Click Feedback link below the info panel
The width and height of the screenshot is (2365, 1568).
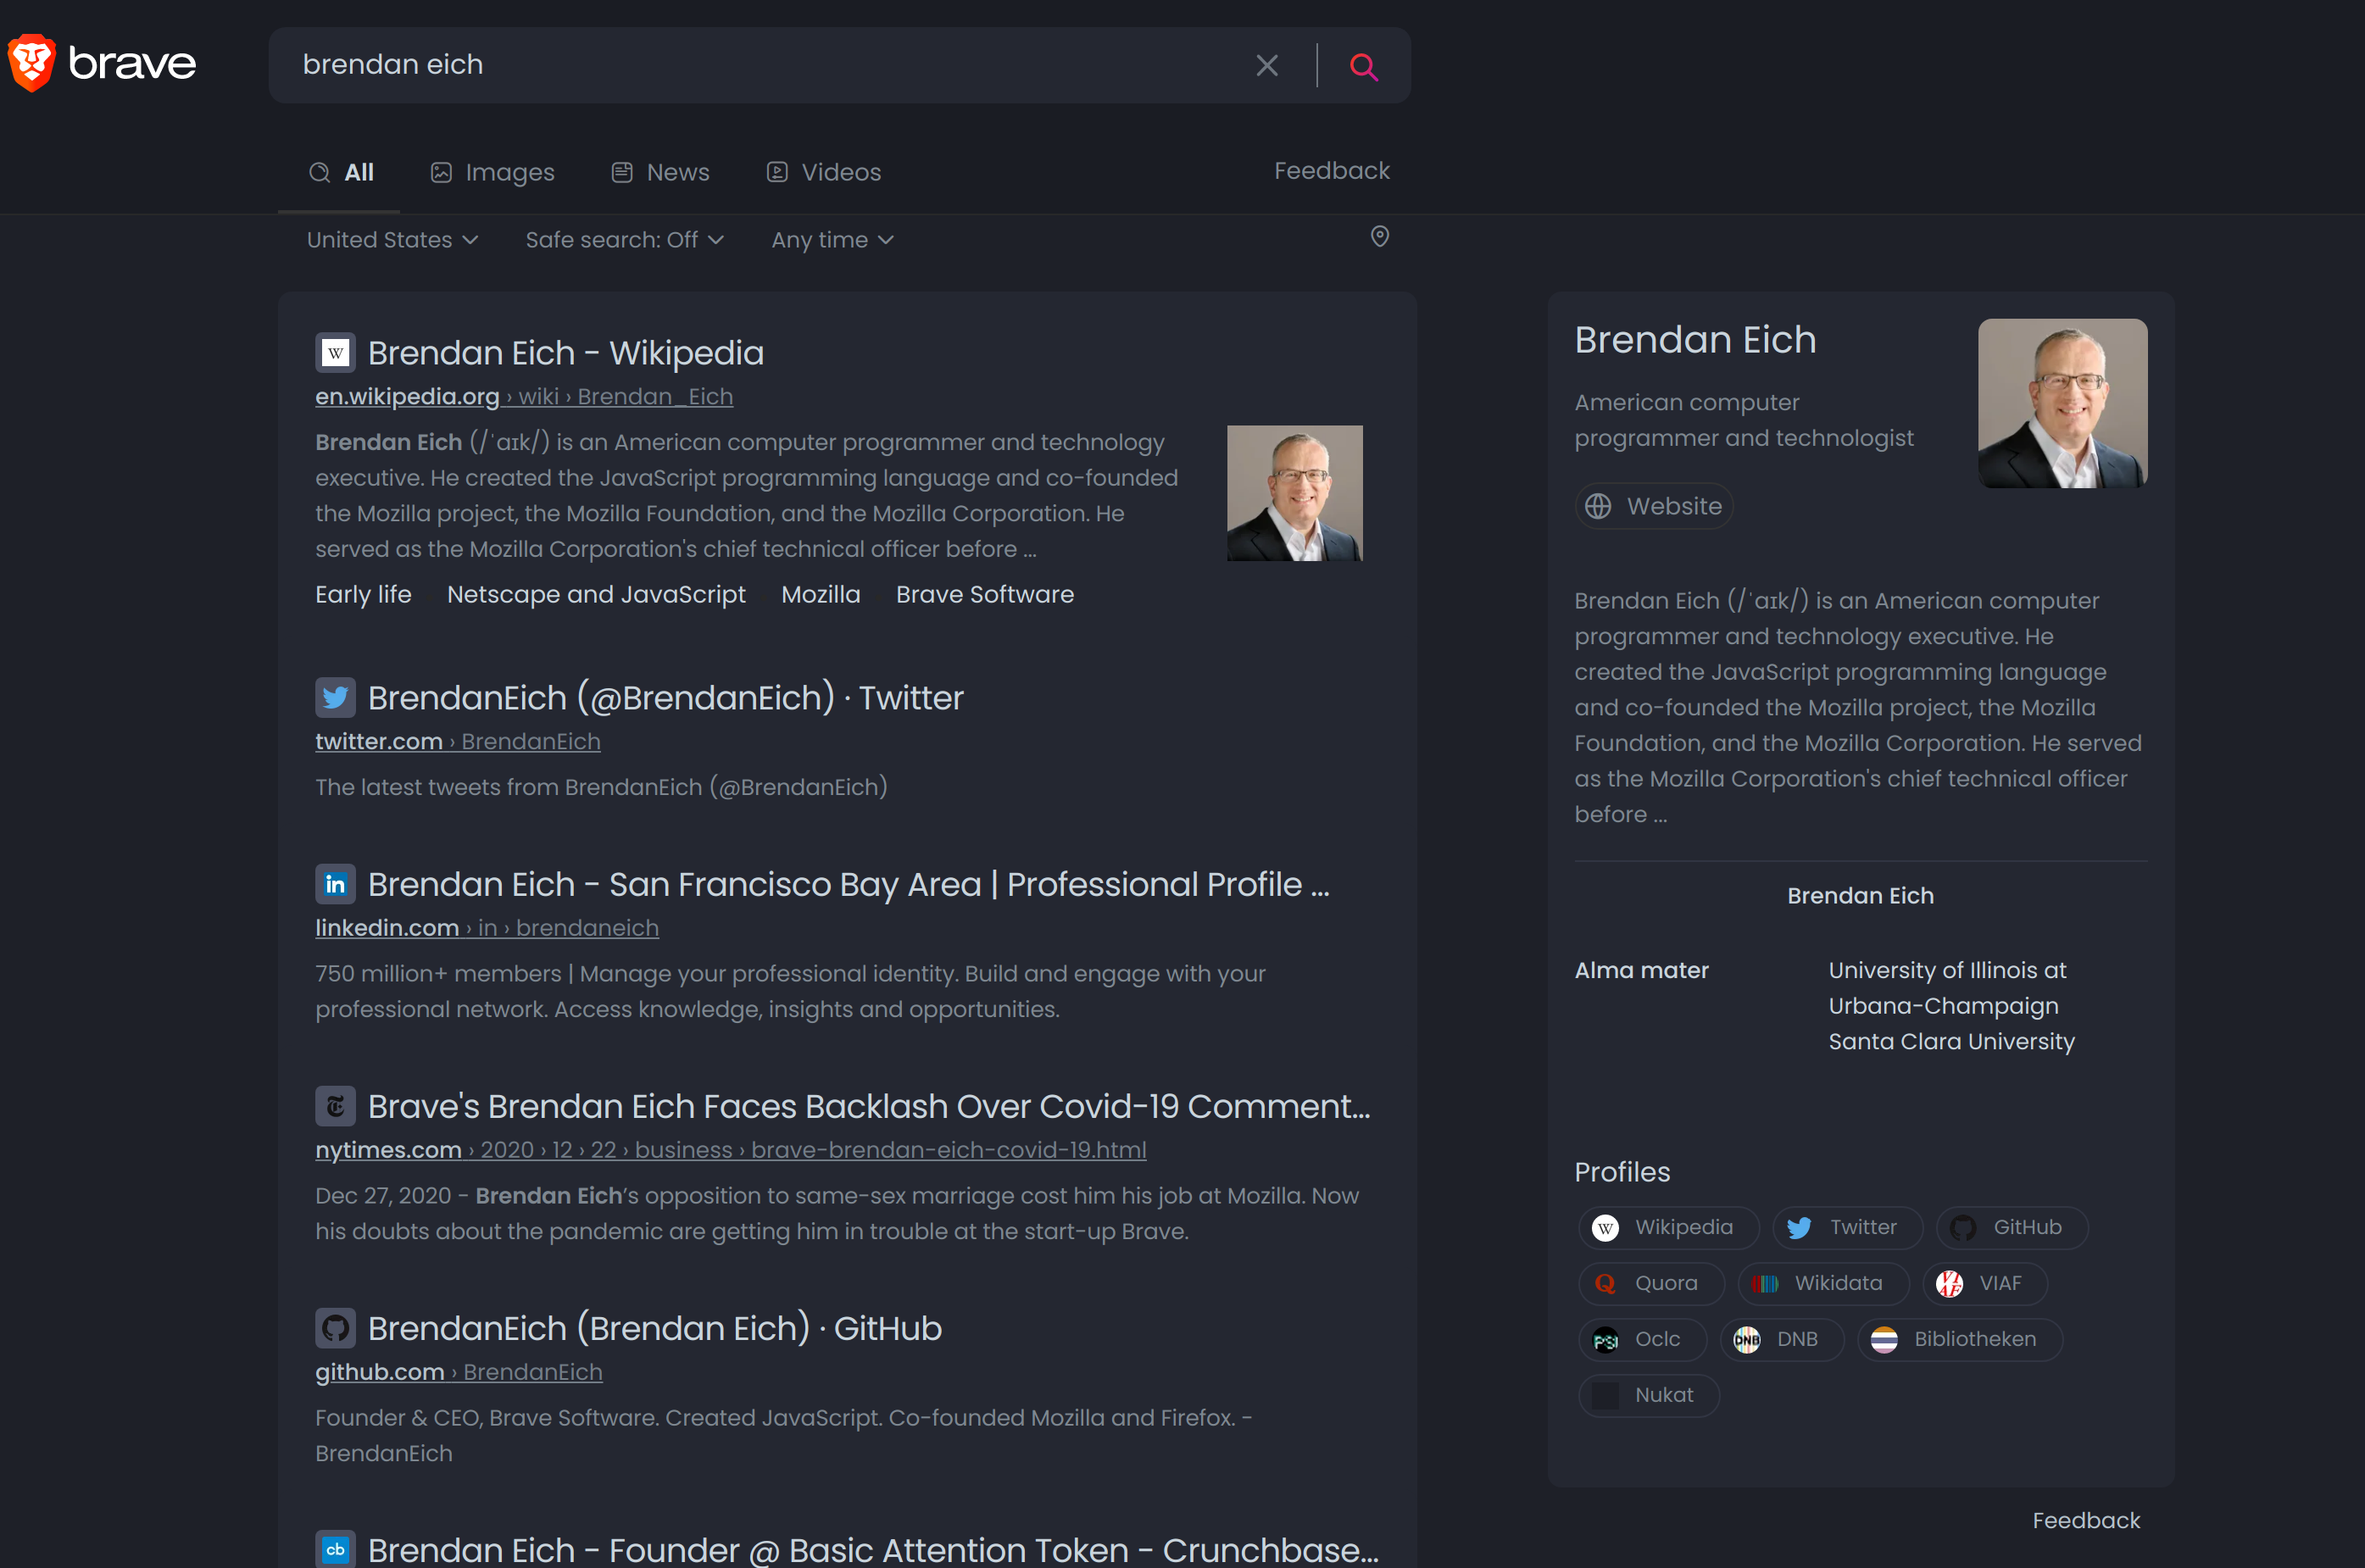(x=2086, y=1521)
